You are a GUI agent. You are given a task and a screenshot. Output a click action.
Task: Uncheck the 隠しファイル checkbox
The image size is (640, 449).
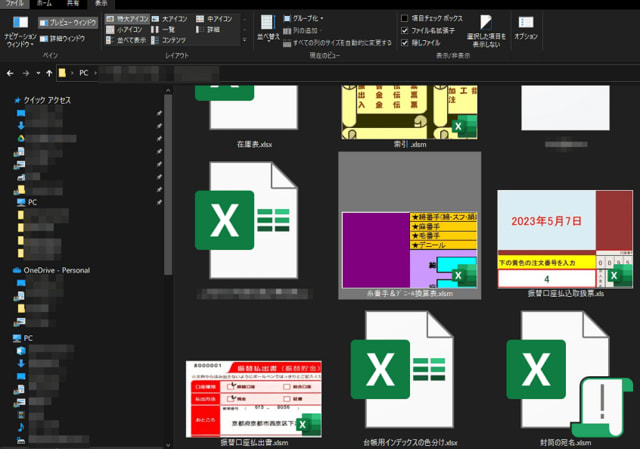[x=404, y=43]
